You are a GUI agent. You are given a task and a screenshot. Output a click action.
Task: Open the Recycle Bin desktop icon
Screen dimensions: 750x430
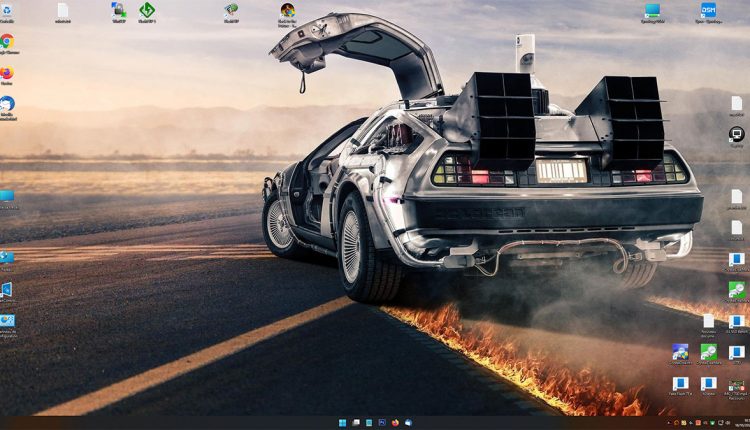click(7, 11)
